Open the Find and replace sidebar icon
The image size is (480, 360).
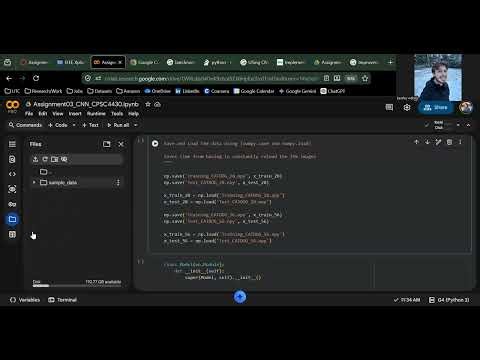[12, 159]
